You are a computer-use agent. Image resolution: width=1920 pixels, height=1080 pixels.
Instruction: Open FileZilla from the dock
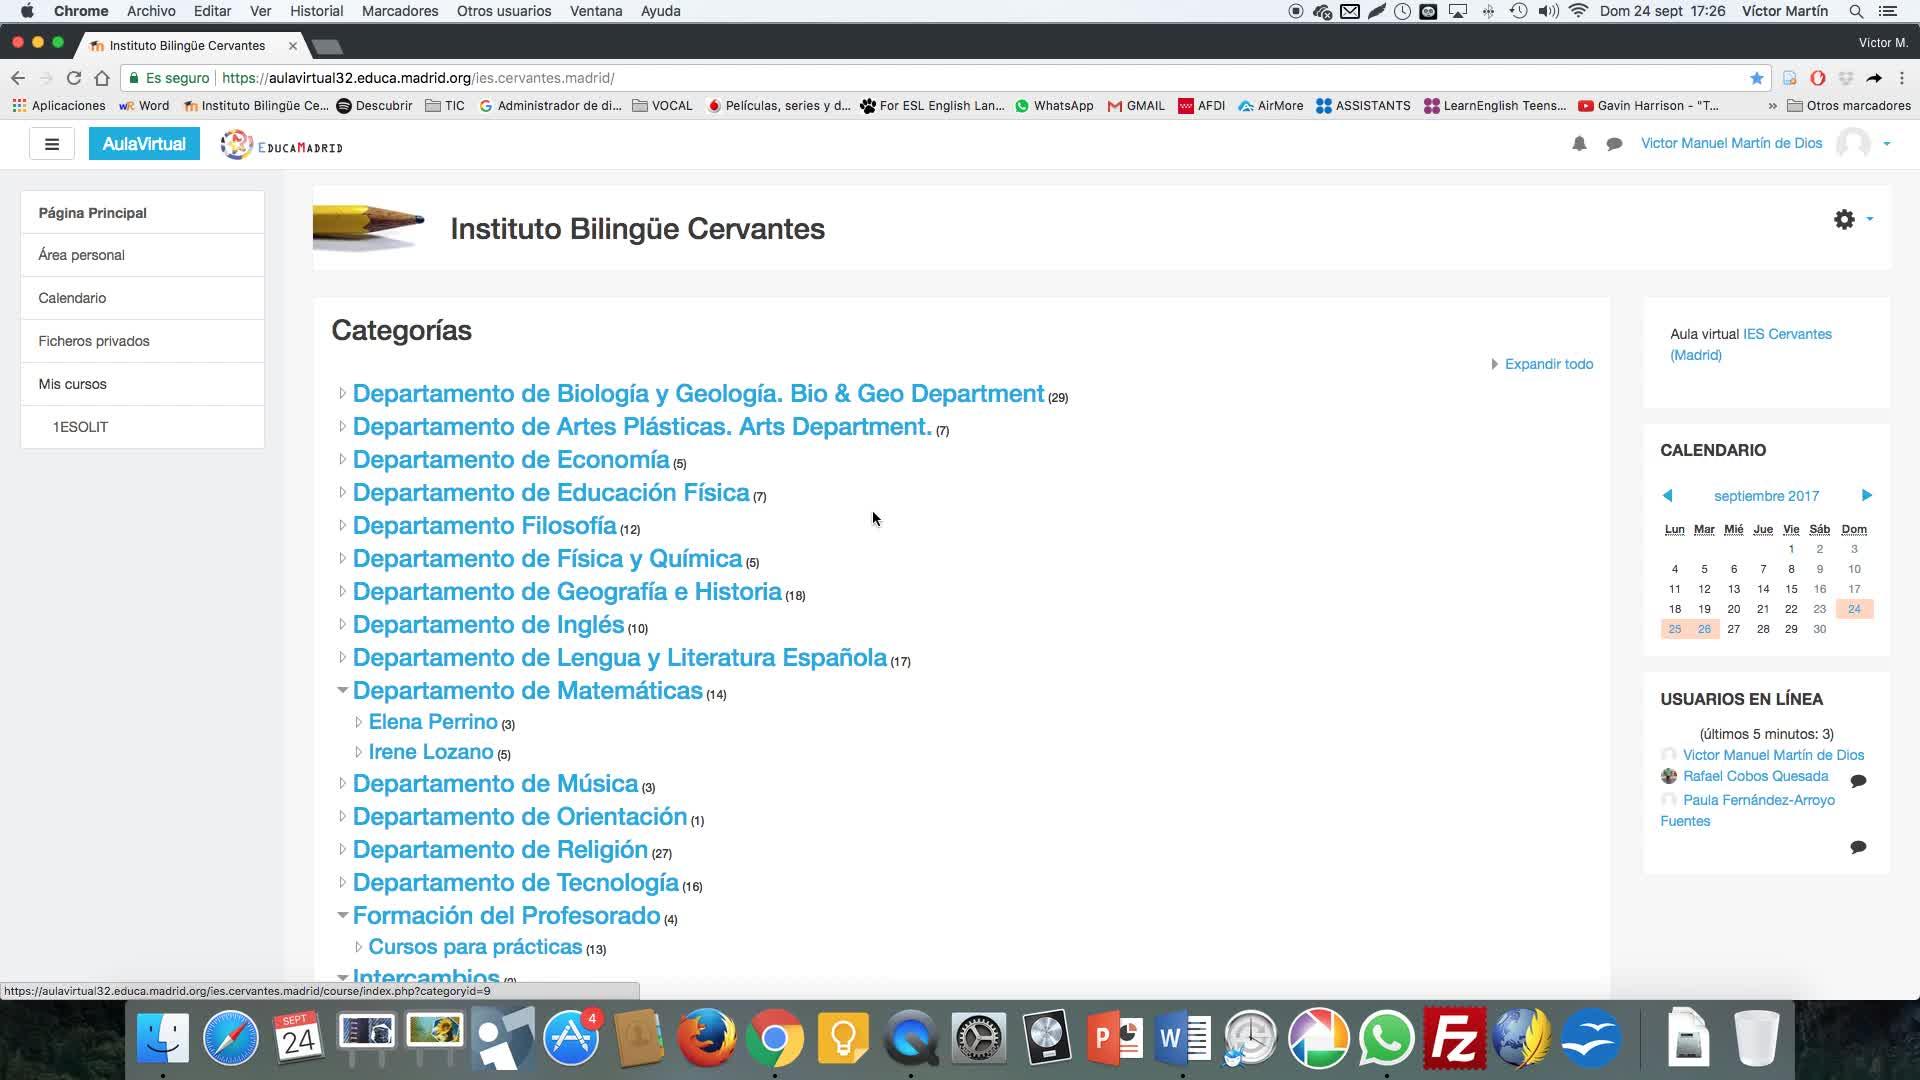coord(1453,1040)
